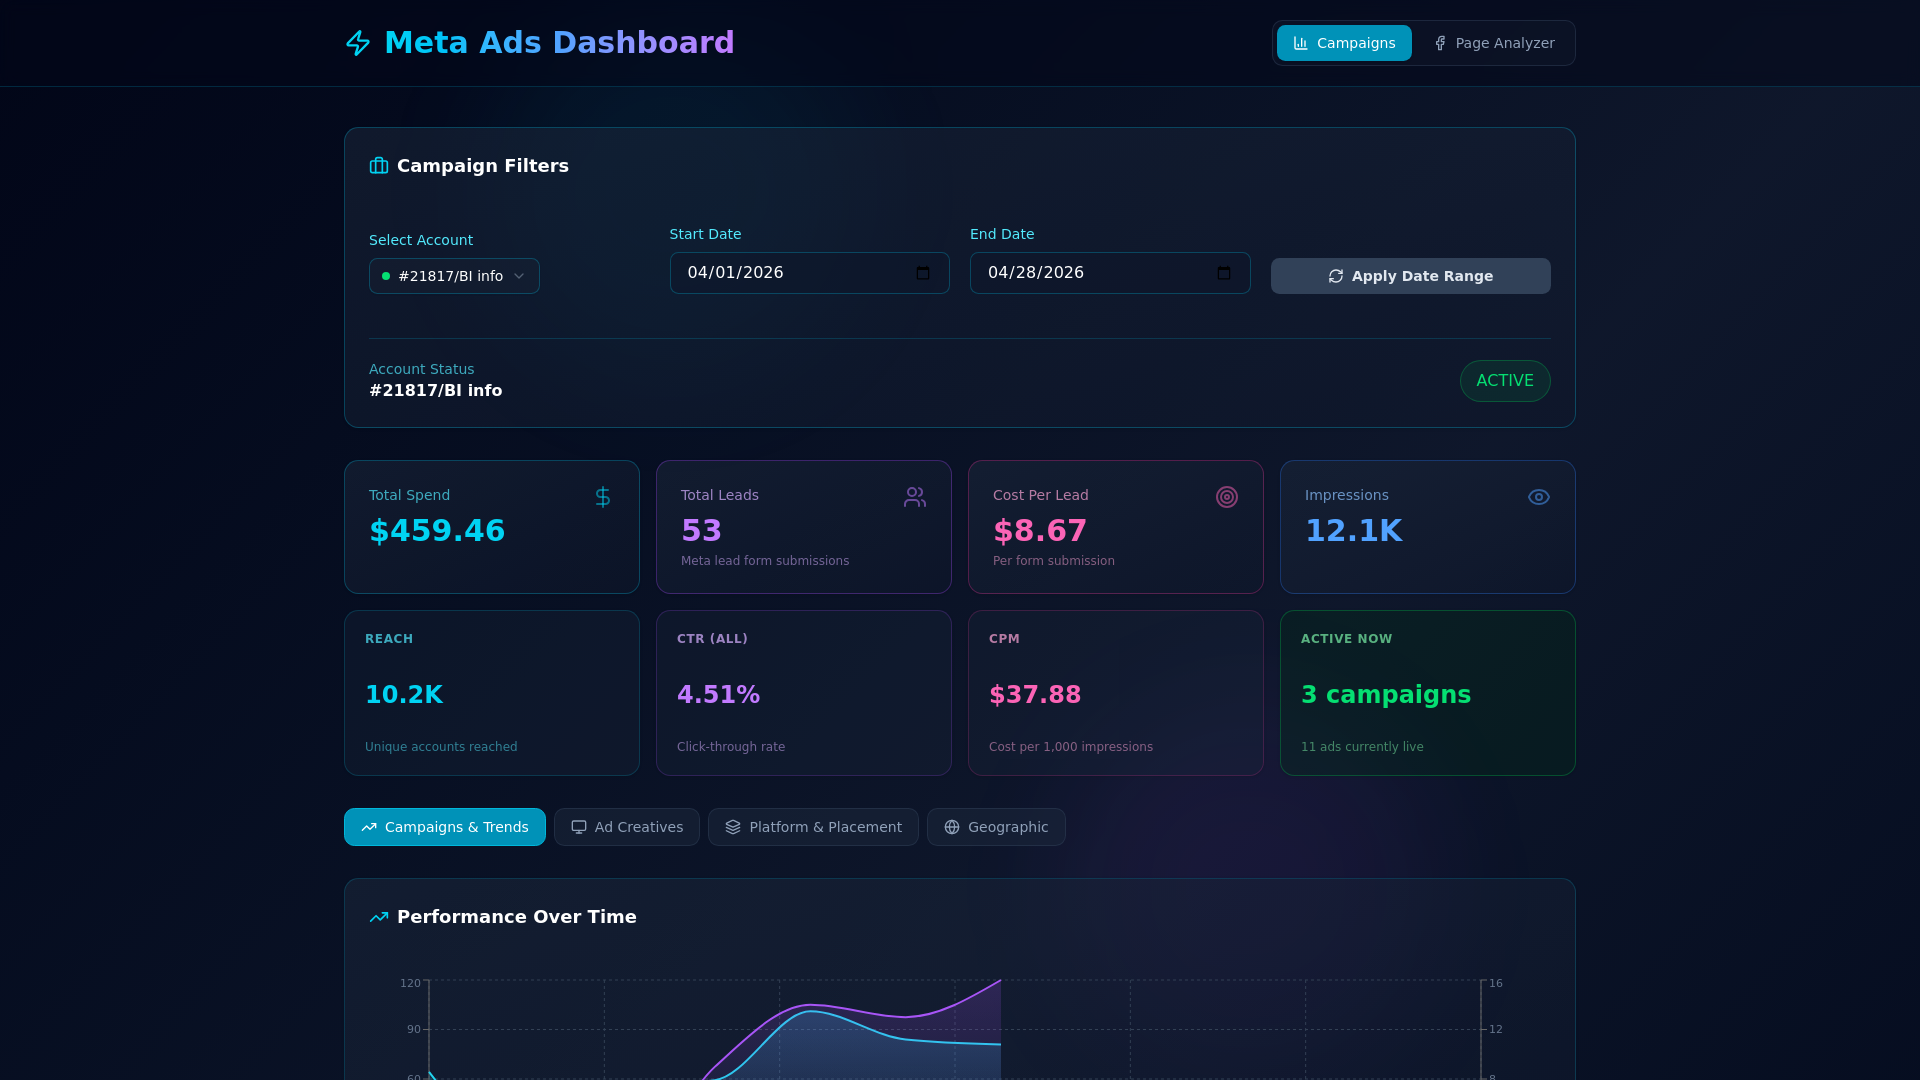Click the 53 Total Leads value
This screenshot has height=1080, width=1920.
pyautogui.click(x=701, y=531)
